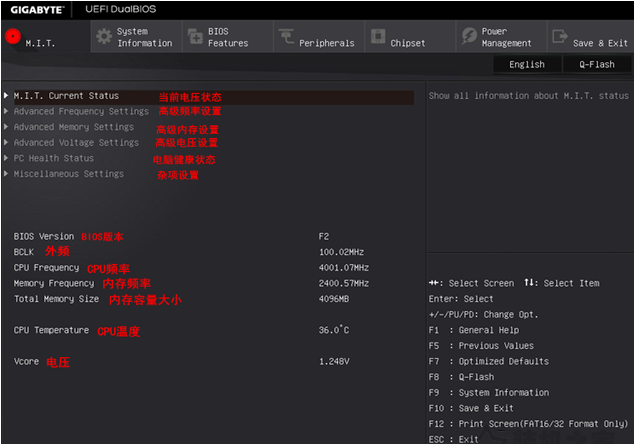Click the F12 Print Screen hint

[x=529, y=424]
